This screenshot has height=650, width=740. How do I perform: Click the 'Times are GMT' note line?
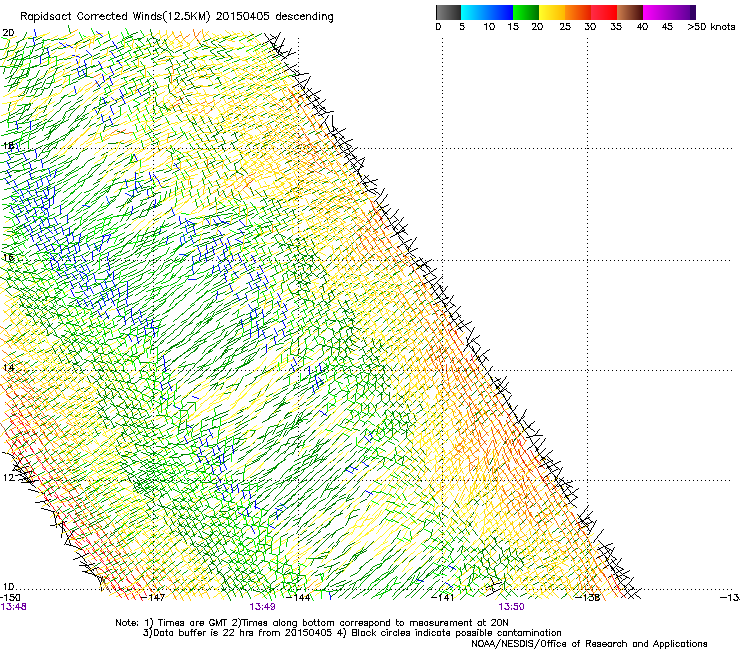point(312,623)
